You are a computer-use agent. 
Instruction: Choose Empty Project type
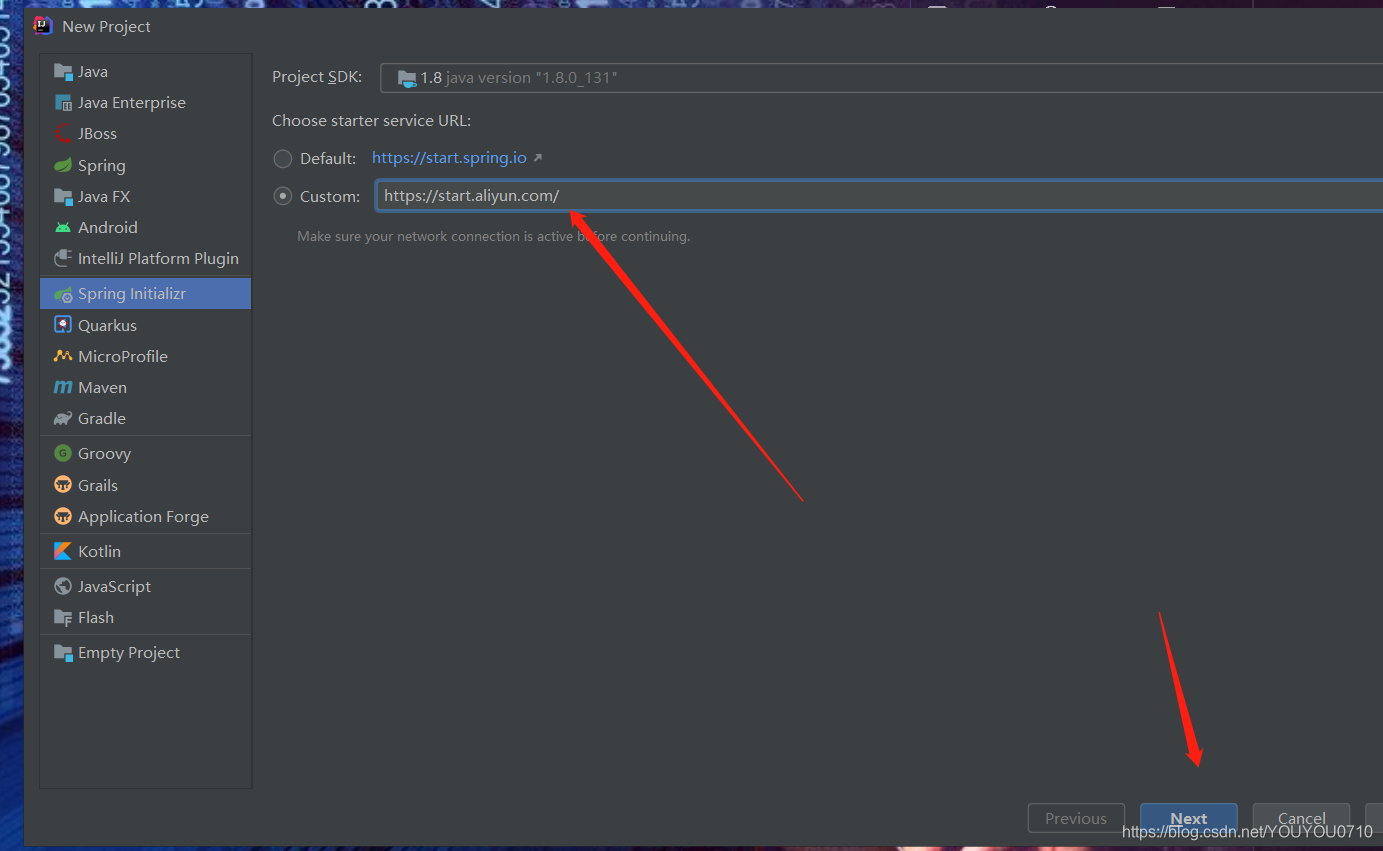145,653
